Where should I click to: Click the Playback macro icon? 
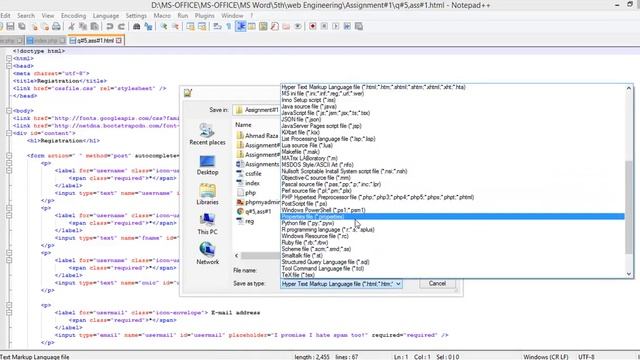(x=336, y=27)
